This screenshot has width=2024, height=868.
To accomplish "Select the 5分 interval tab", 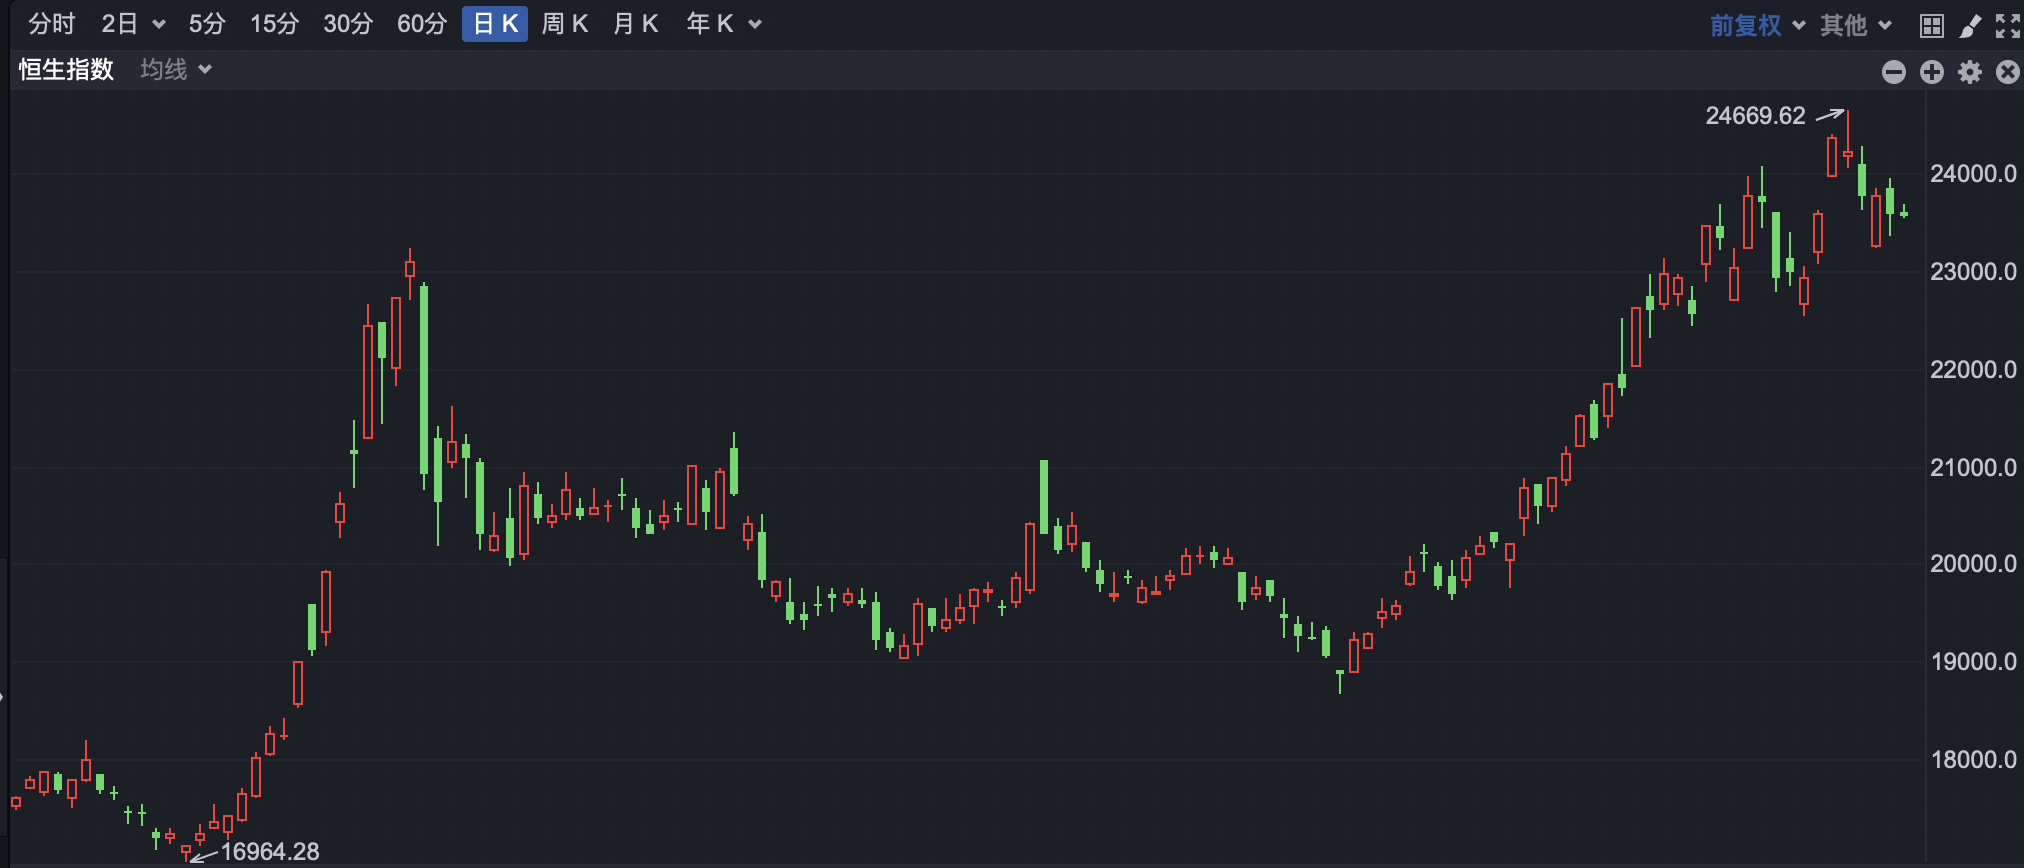I will (x=207, y=24).
